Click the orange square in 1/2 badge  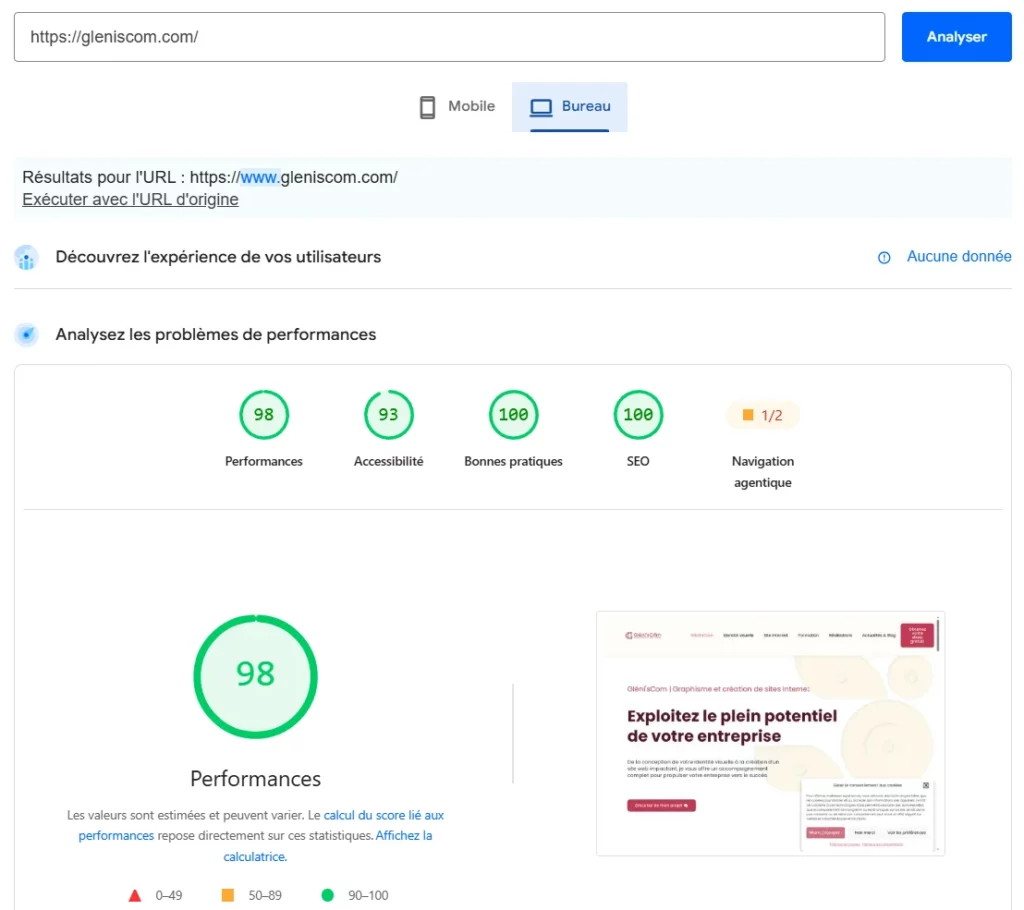[x=748, y=415]
